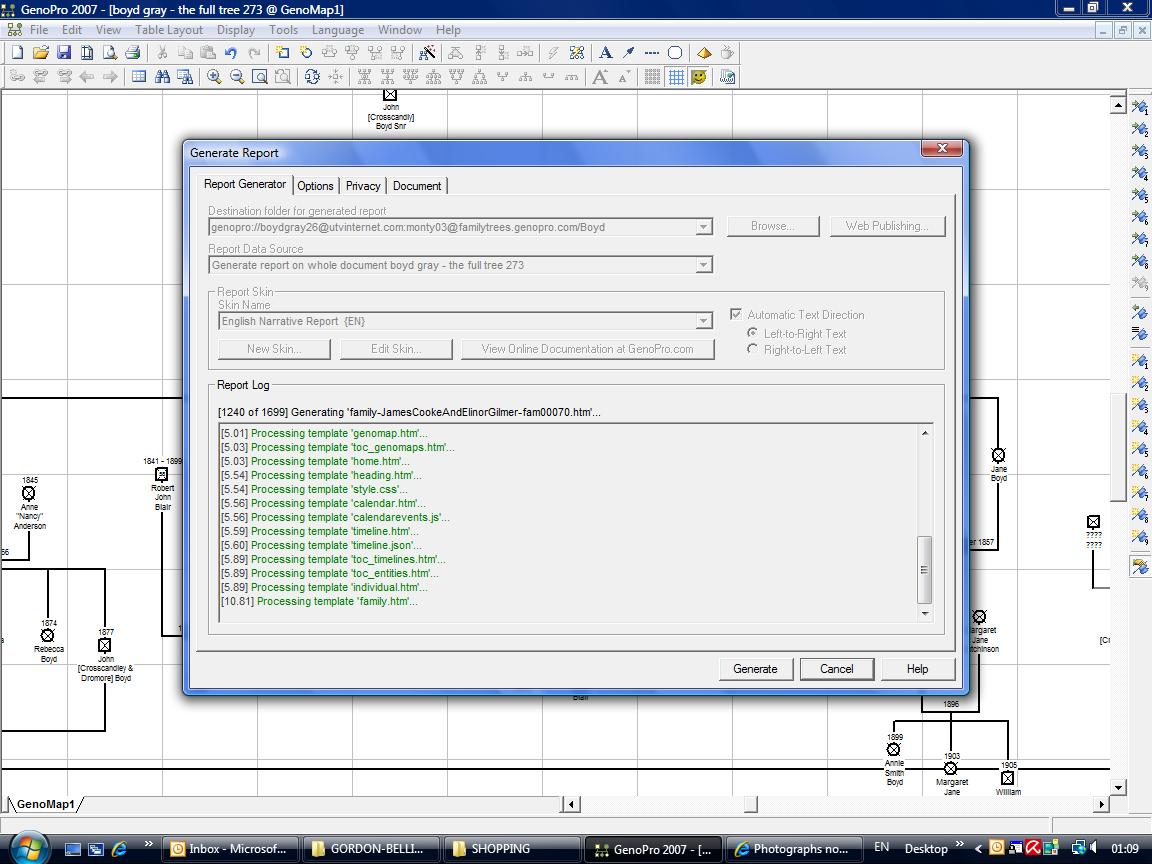Select the Right-to-Left Text radio button
1152x864 pixels.
(x=753, y=349)
